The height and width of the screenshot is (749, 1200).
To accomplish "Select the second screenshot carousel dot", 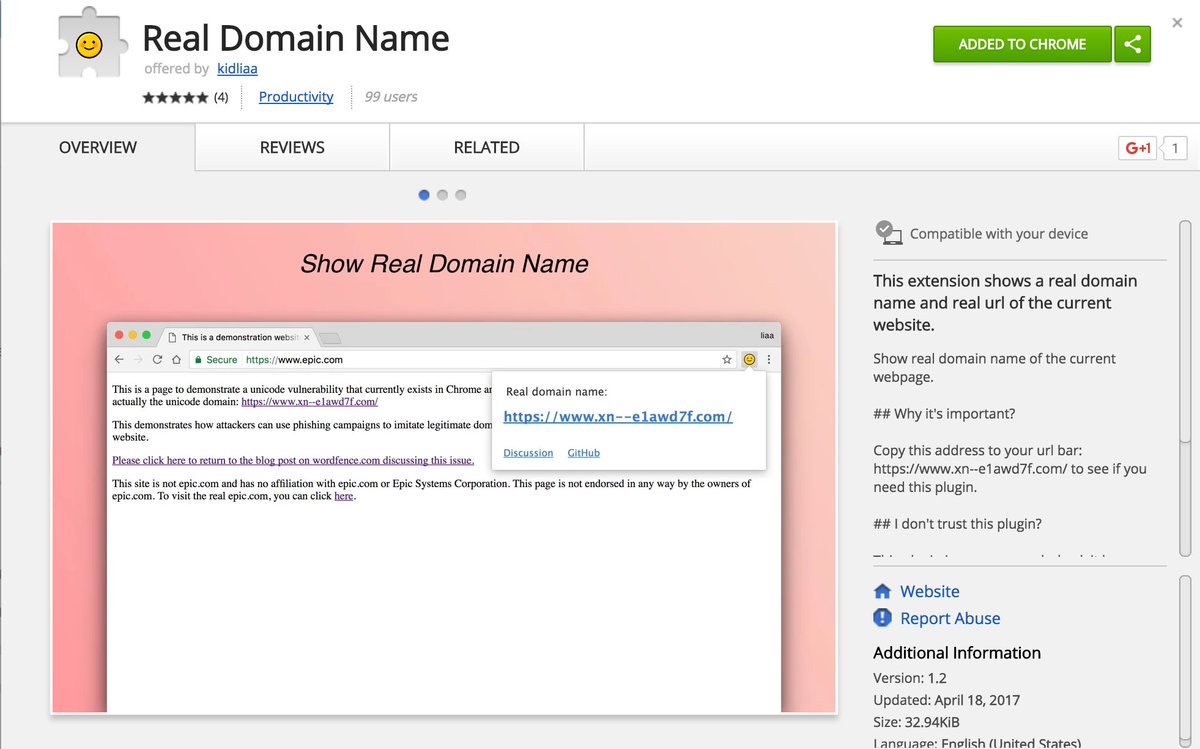I will [x=442, y=195].
